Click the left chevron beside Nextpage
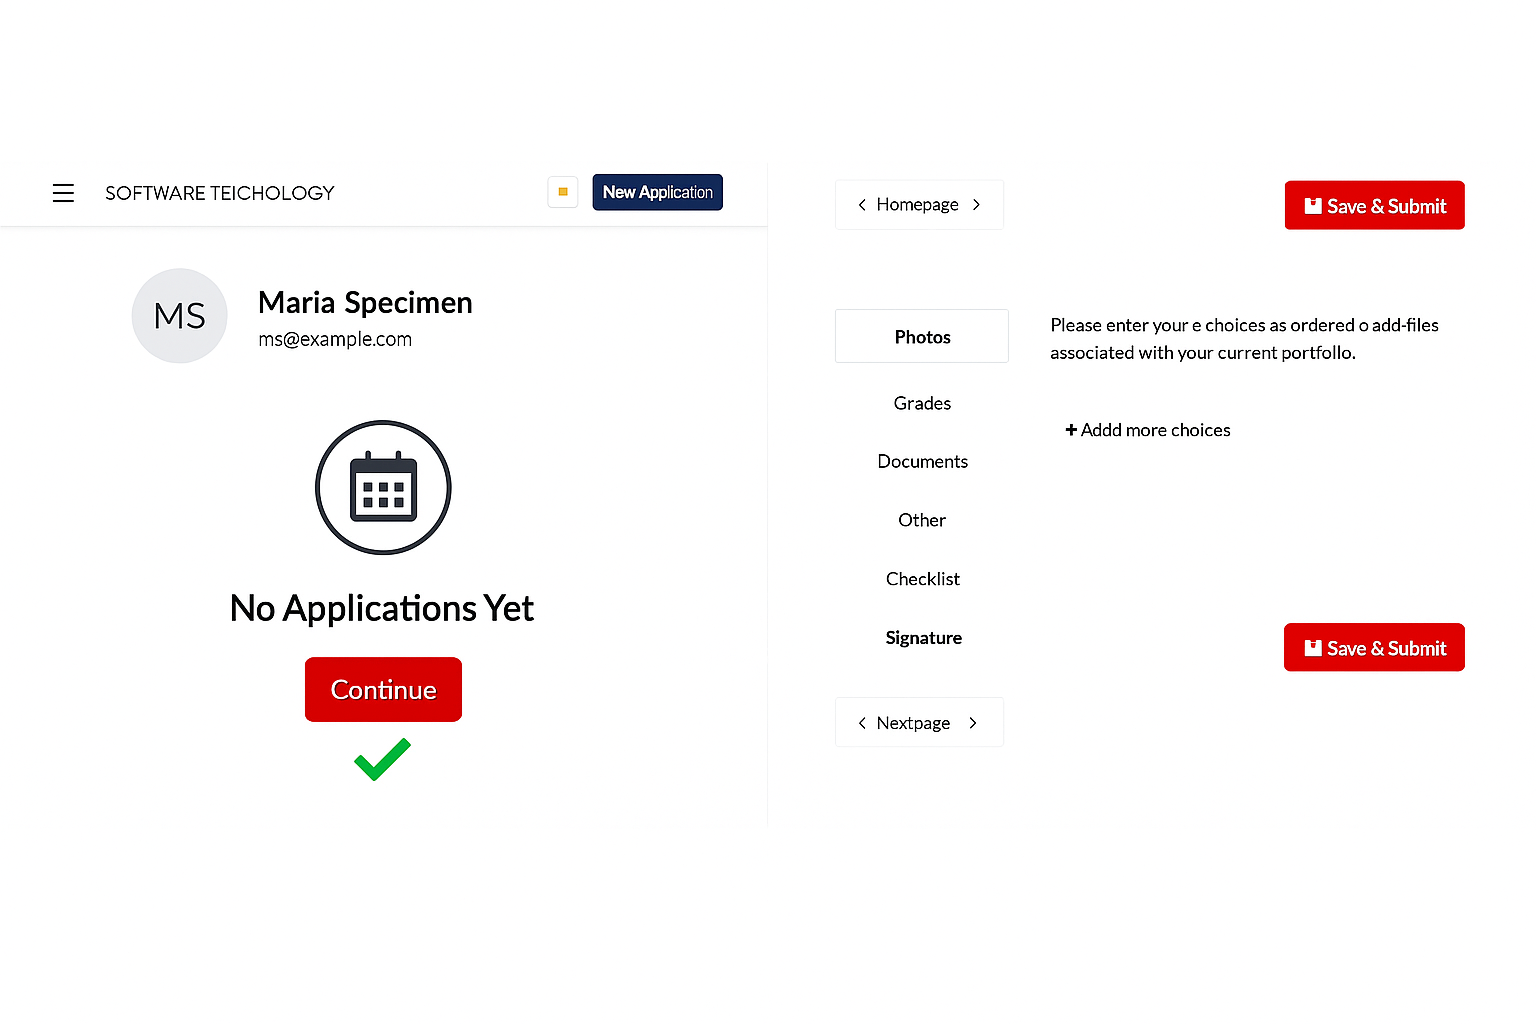1536x1024 pixels. (862, 723)
